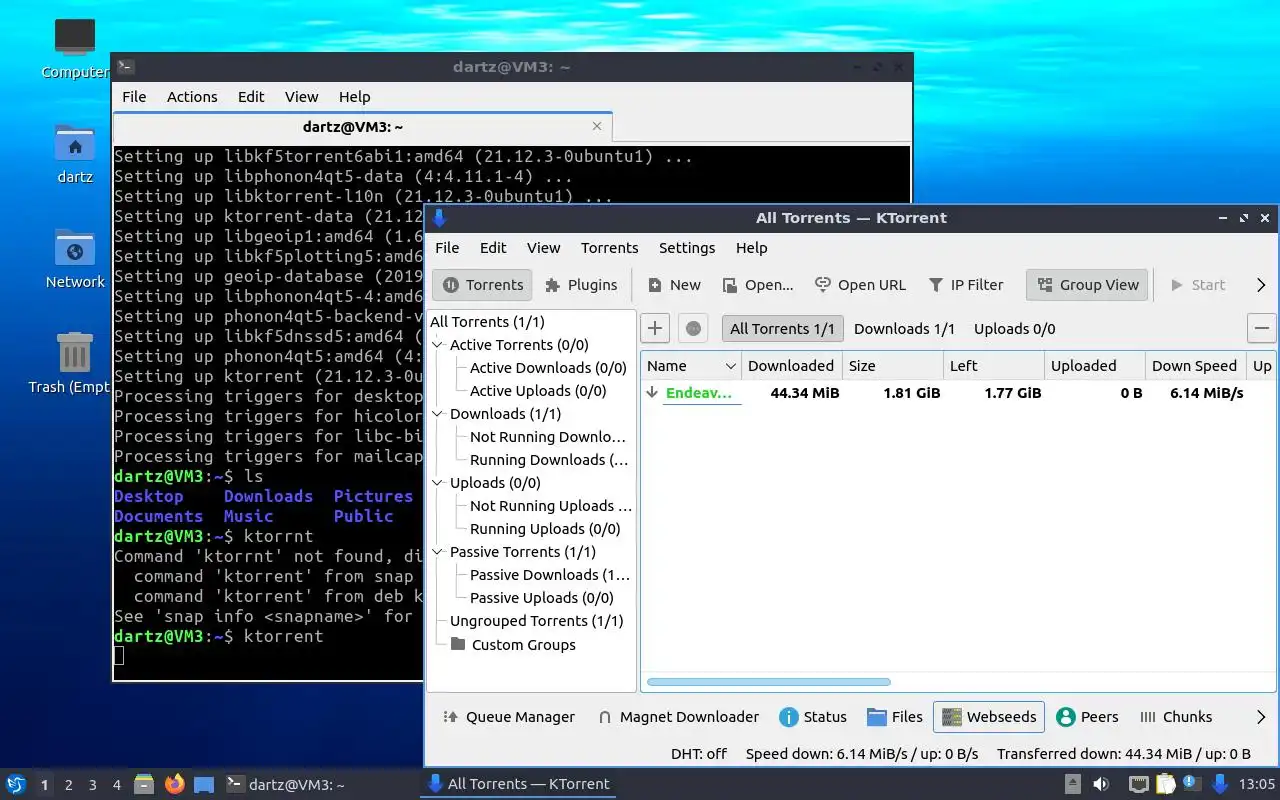Sort by the Size column header
This screenshot has height=800, width=1280.
(893, 366)
